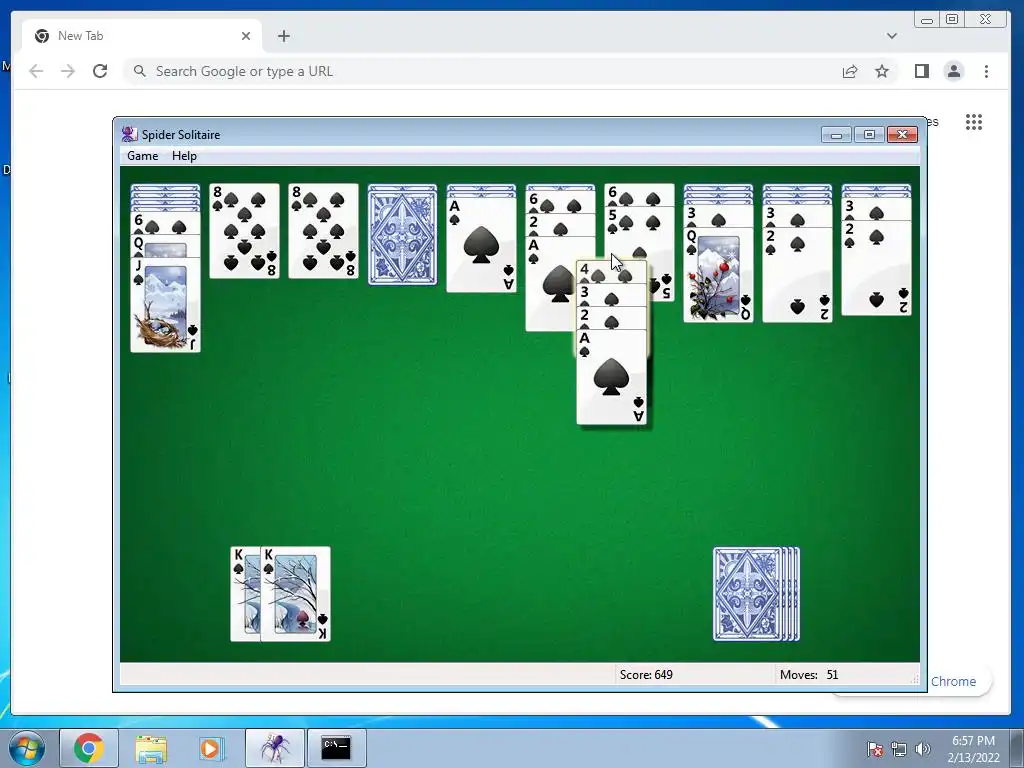The height and width of the screenshot is (768, 1024).
Task: Toggle Chrome side panel
Action: click(921, 71)
